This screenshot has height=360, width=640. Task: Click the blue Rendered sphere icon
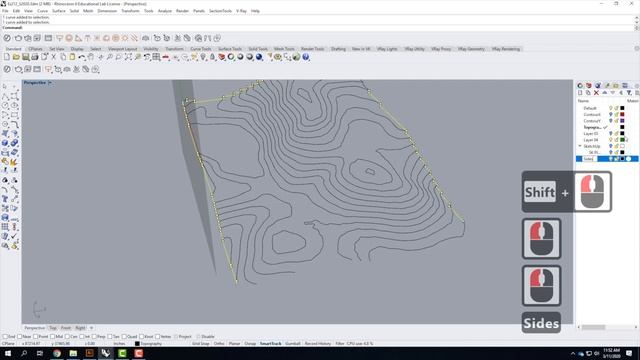259,57
